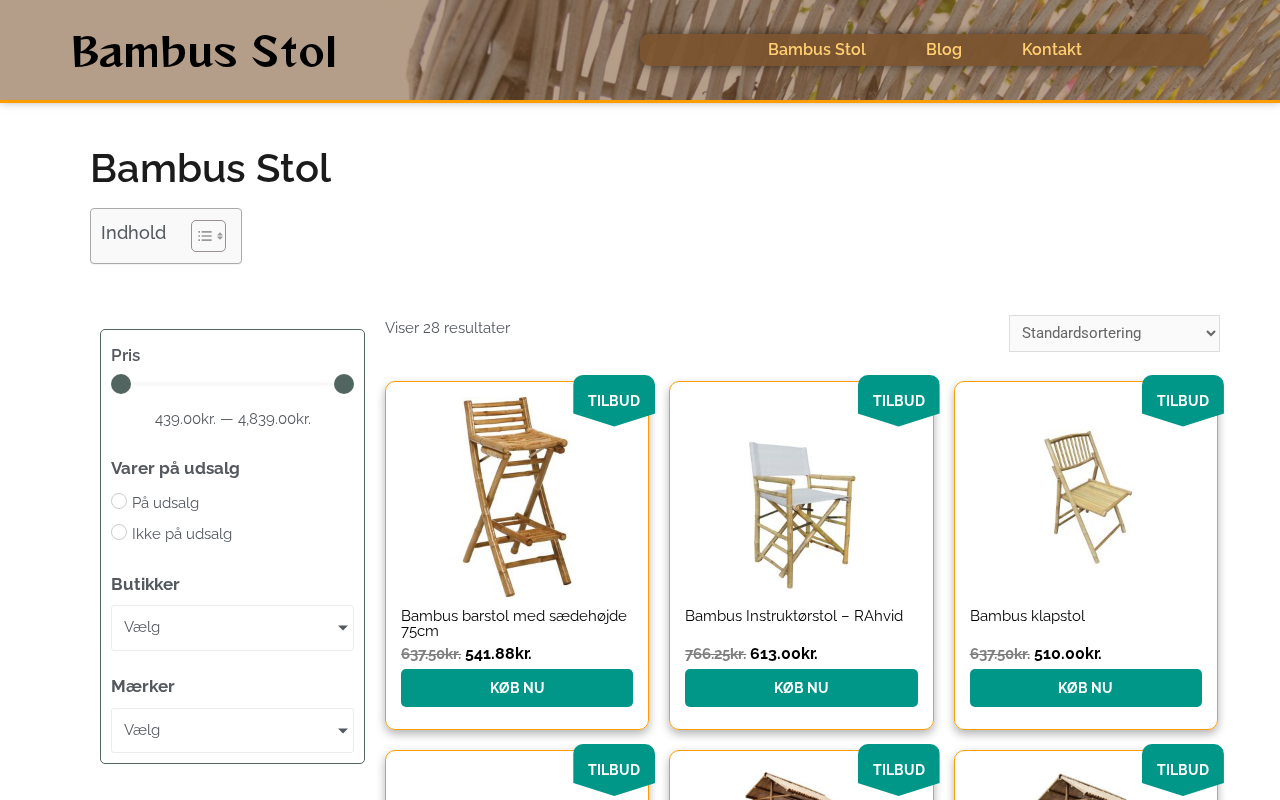Open Bambus Stol in navigation menu
Screen dimensions: 1280x800
pos(817,50)
